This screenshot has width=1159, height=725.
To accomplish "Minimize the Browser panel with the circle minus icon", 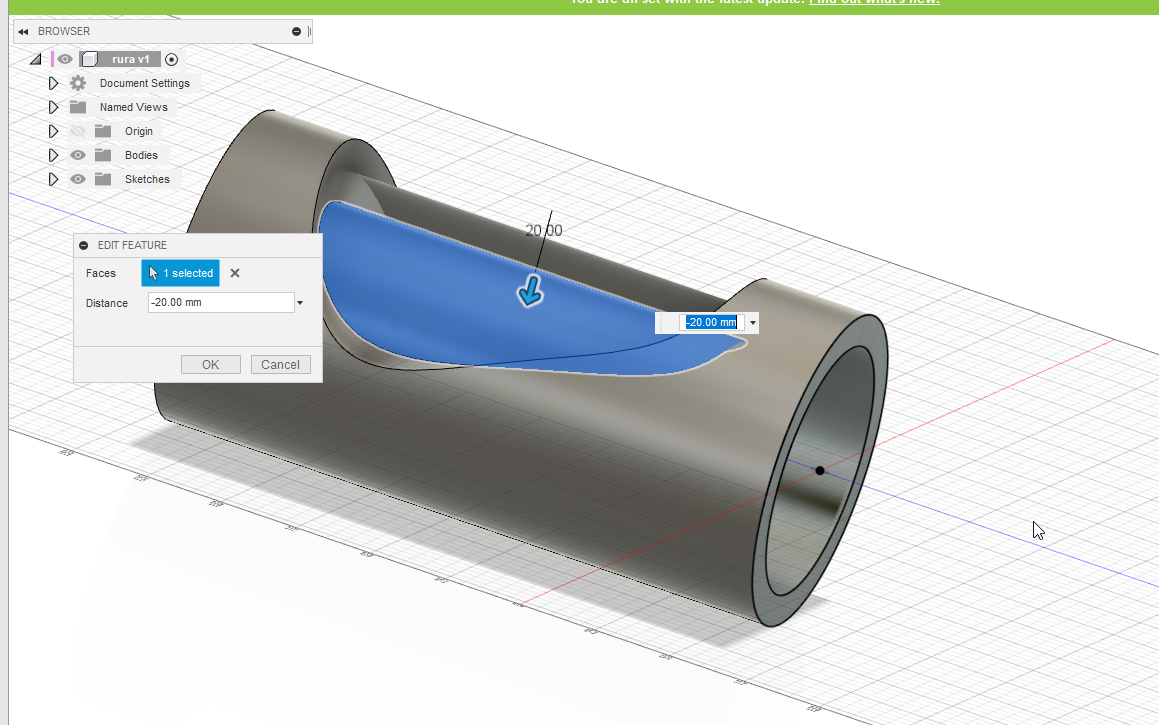I will (296, 32).
